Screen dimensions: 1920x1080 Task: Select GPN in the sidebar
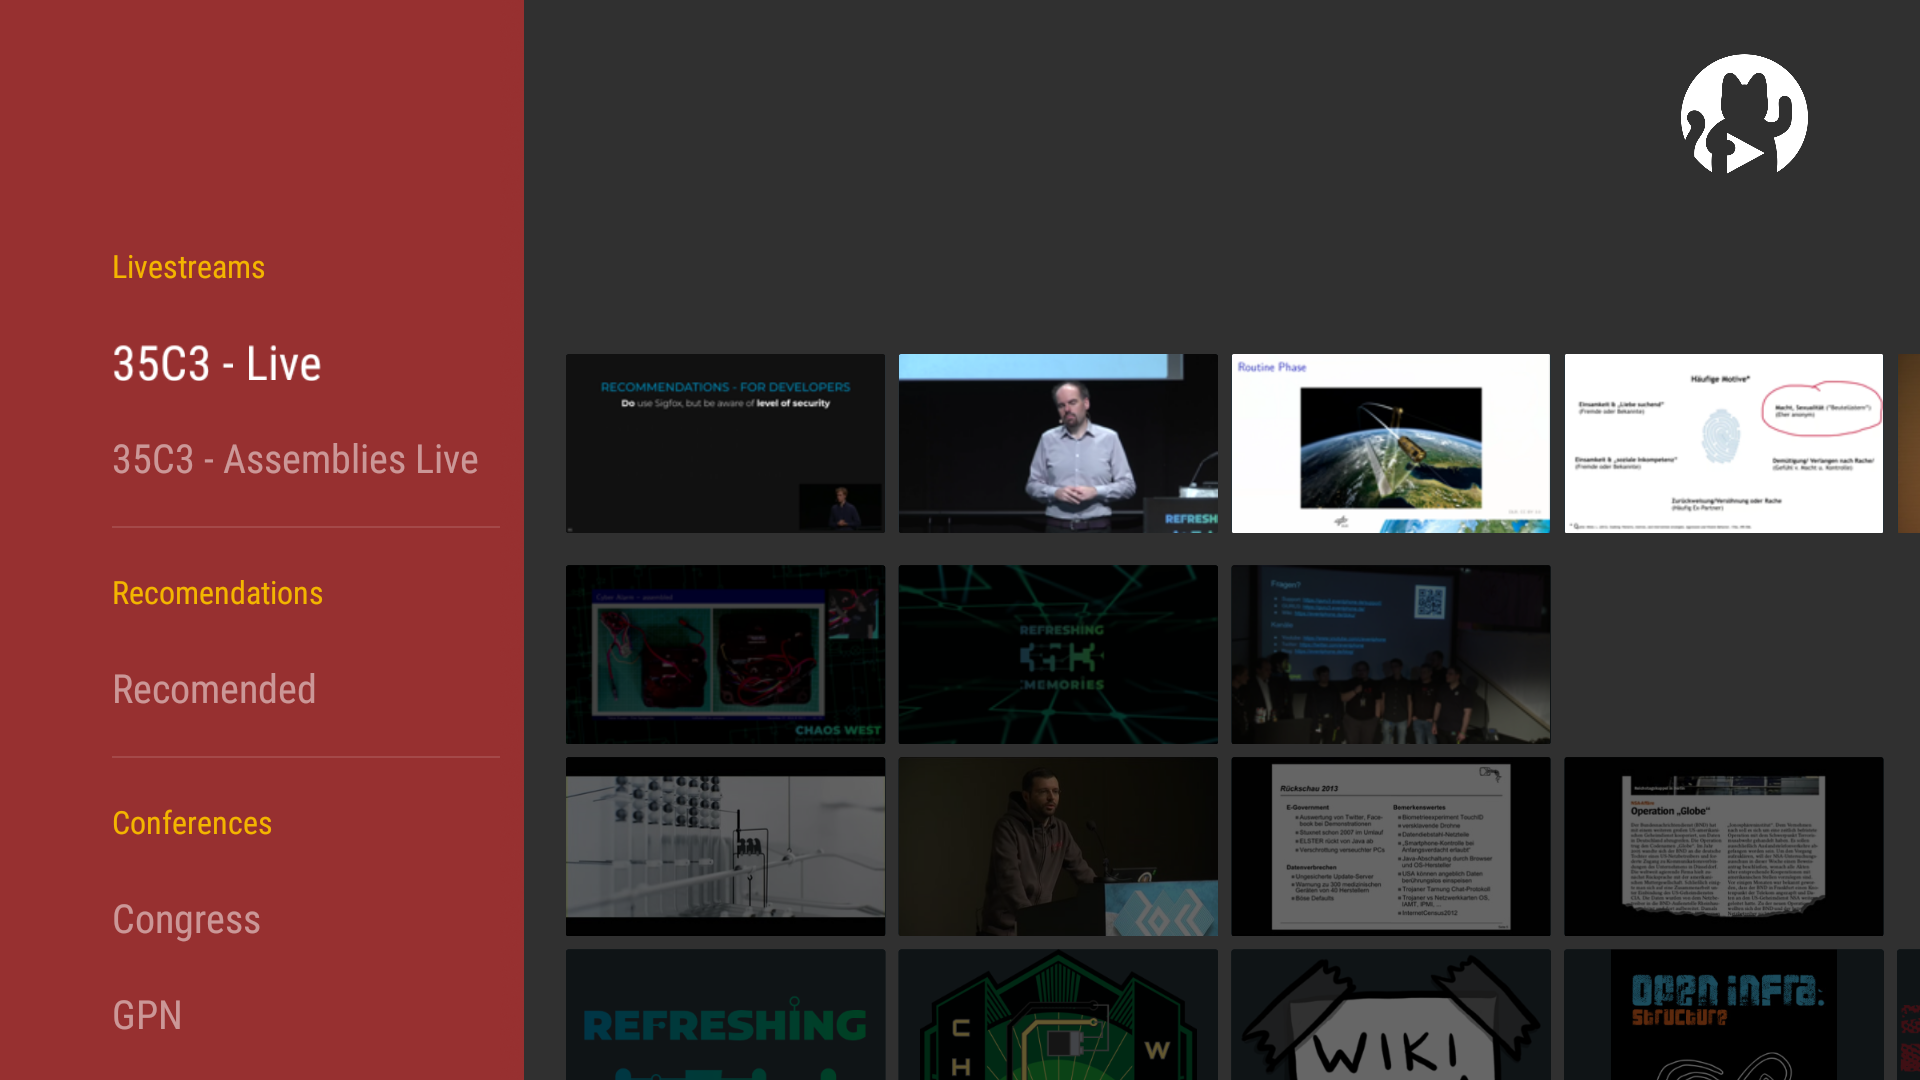(147, 1016)
